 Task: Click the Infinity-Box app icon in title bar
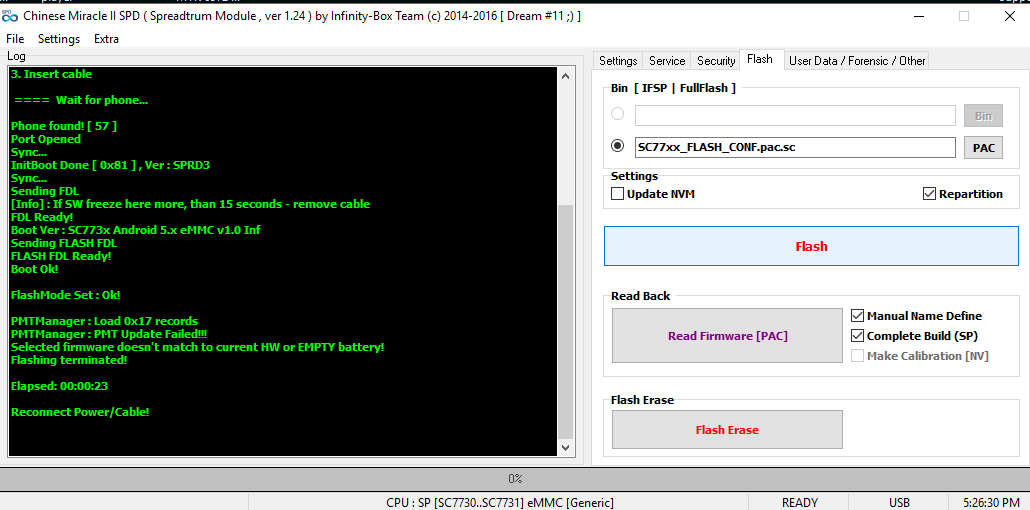click(x=9, y=16)
